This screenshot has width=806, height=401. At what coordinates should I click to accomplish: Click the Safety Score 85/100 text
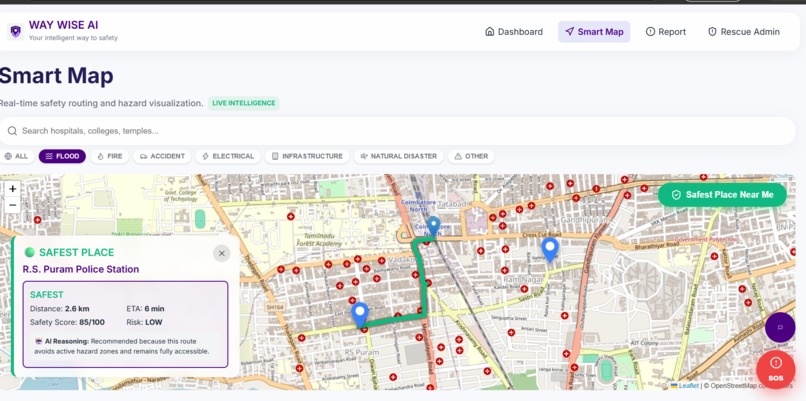67,322
